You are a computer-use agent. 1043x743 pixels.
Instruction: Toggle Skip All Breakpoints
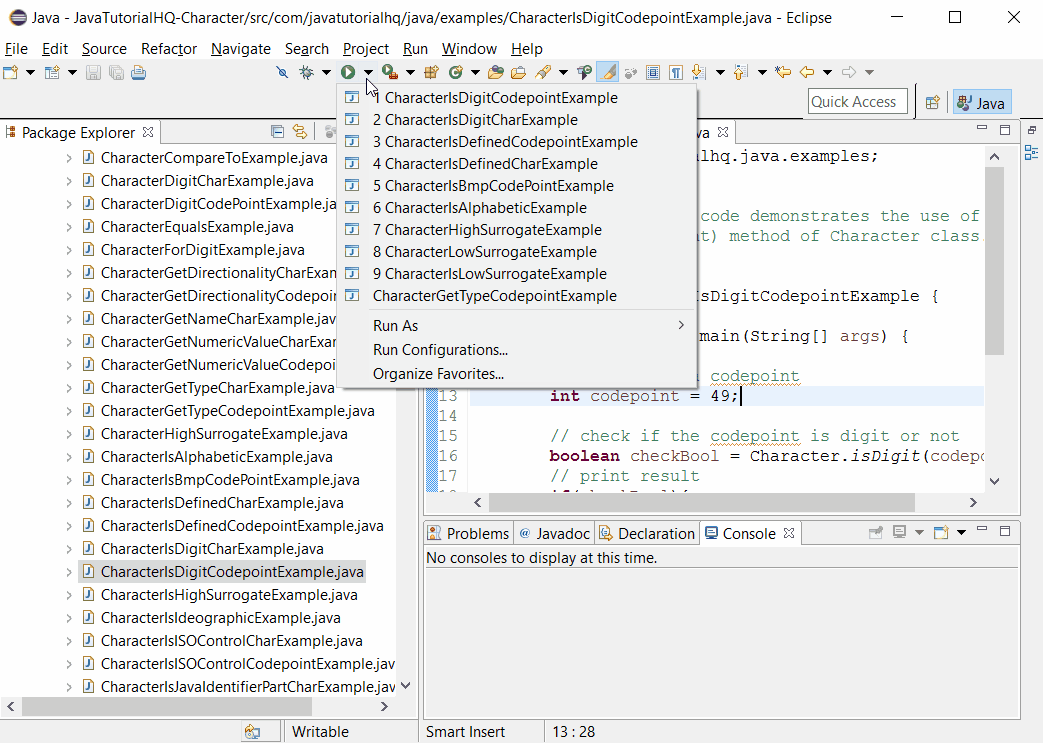tap(281, 72)
